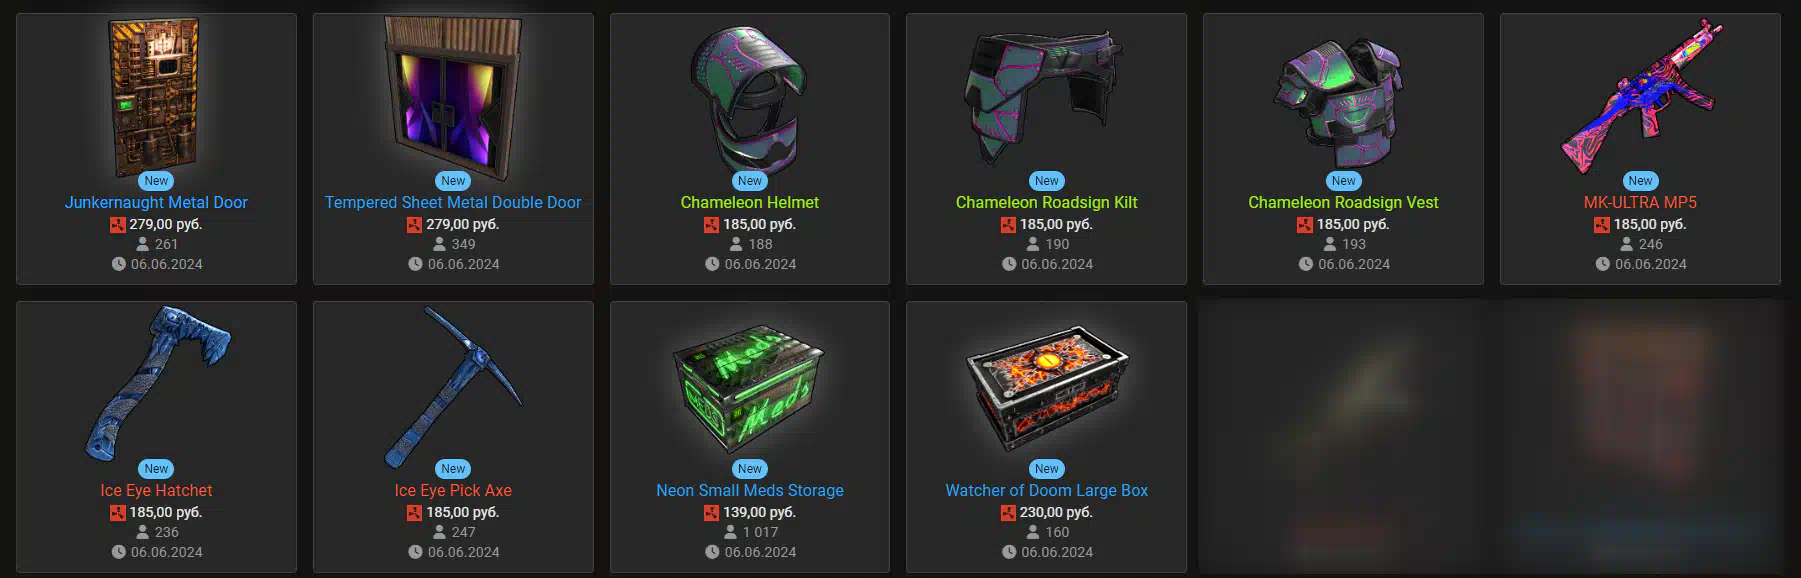Click clock icon under Ice Eye Hatchet

click(119, 552)
